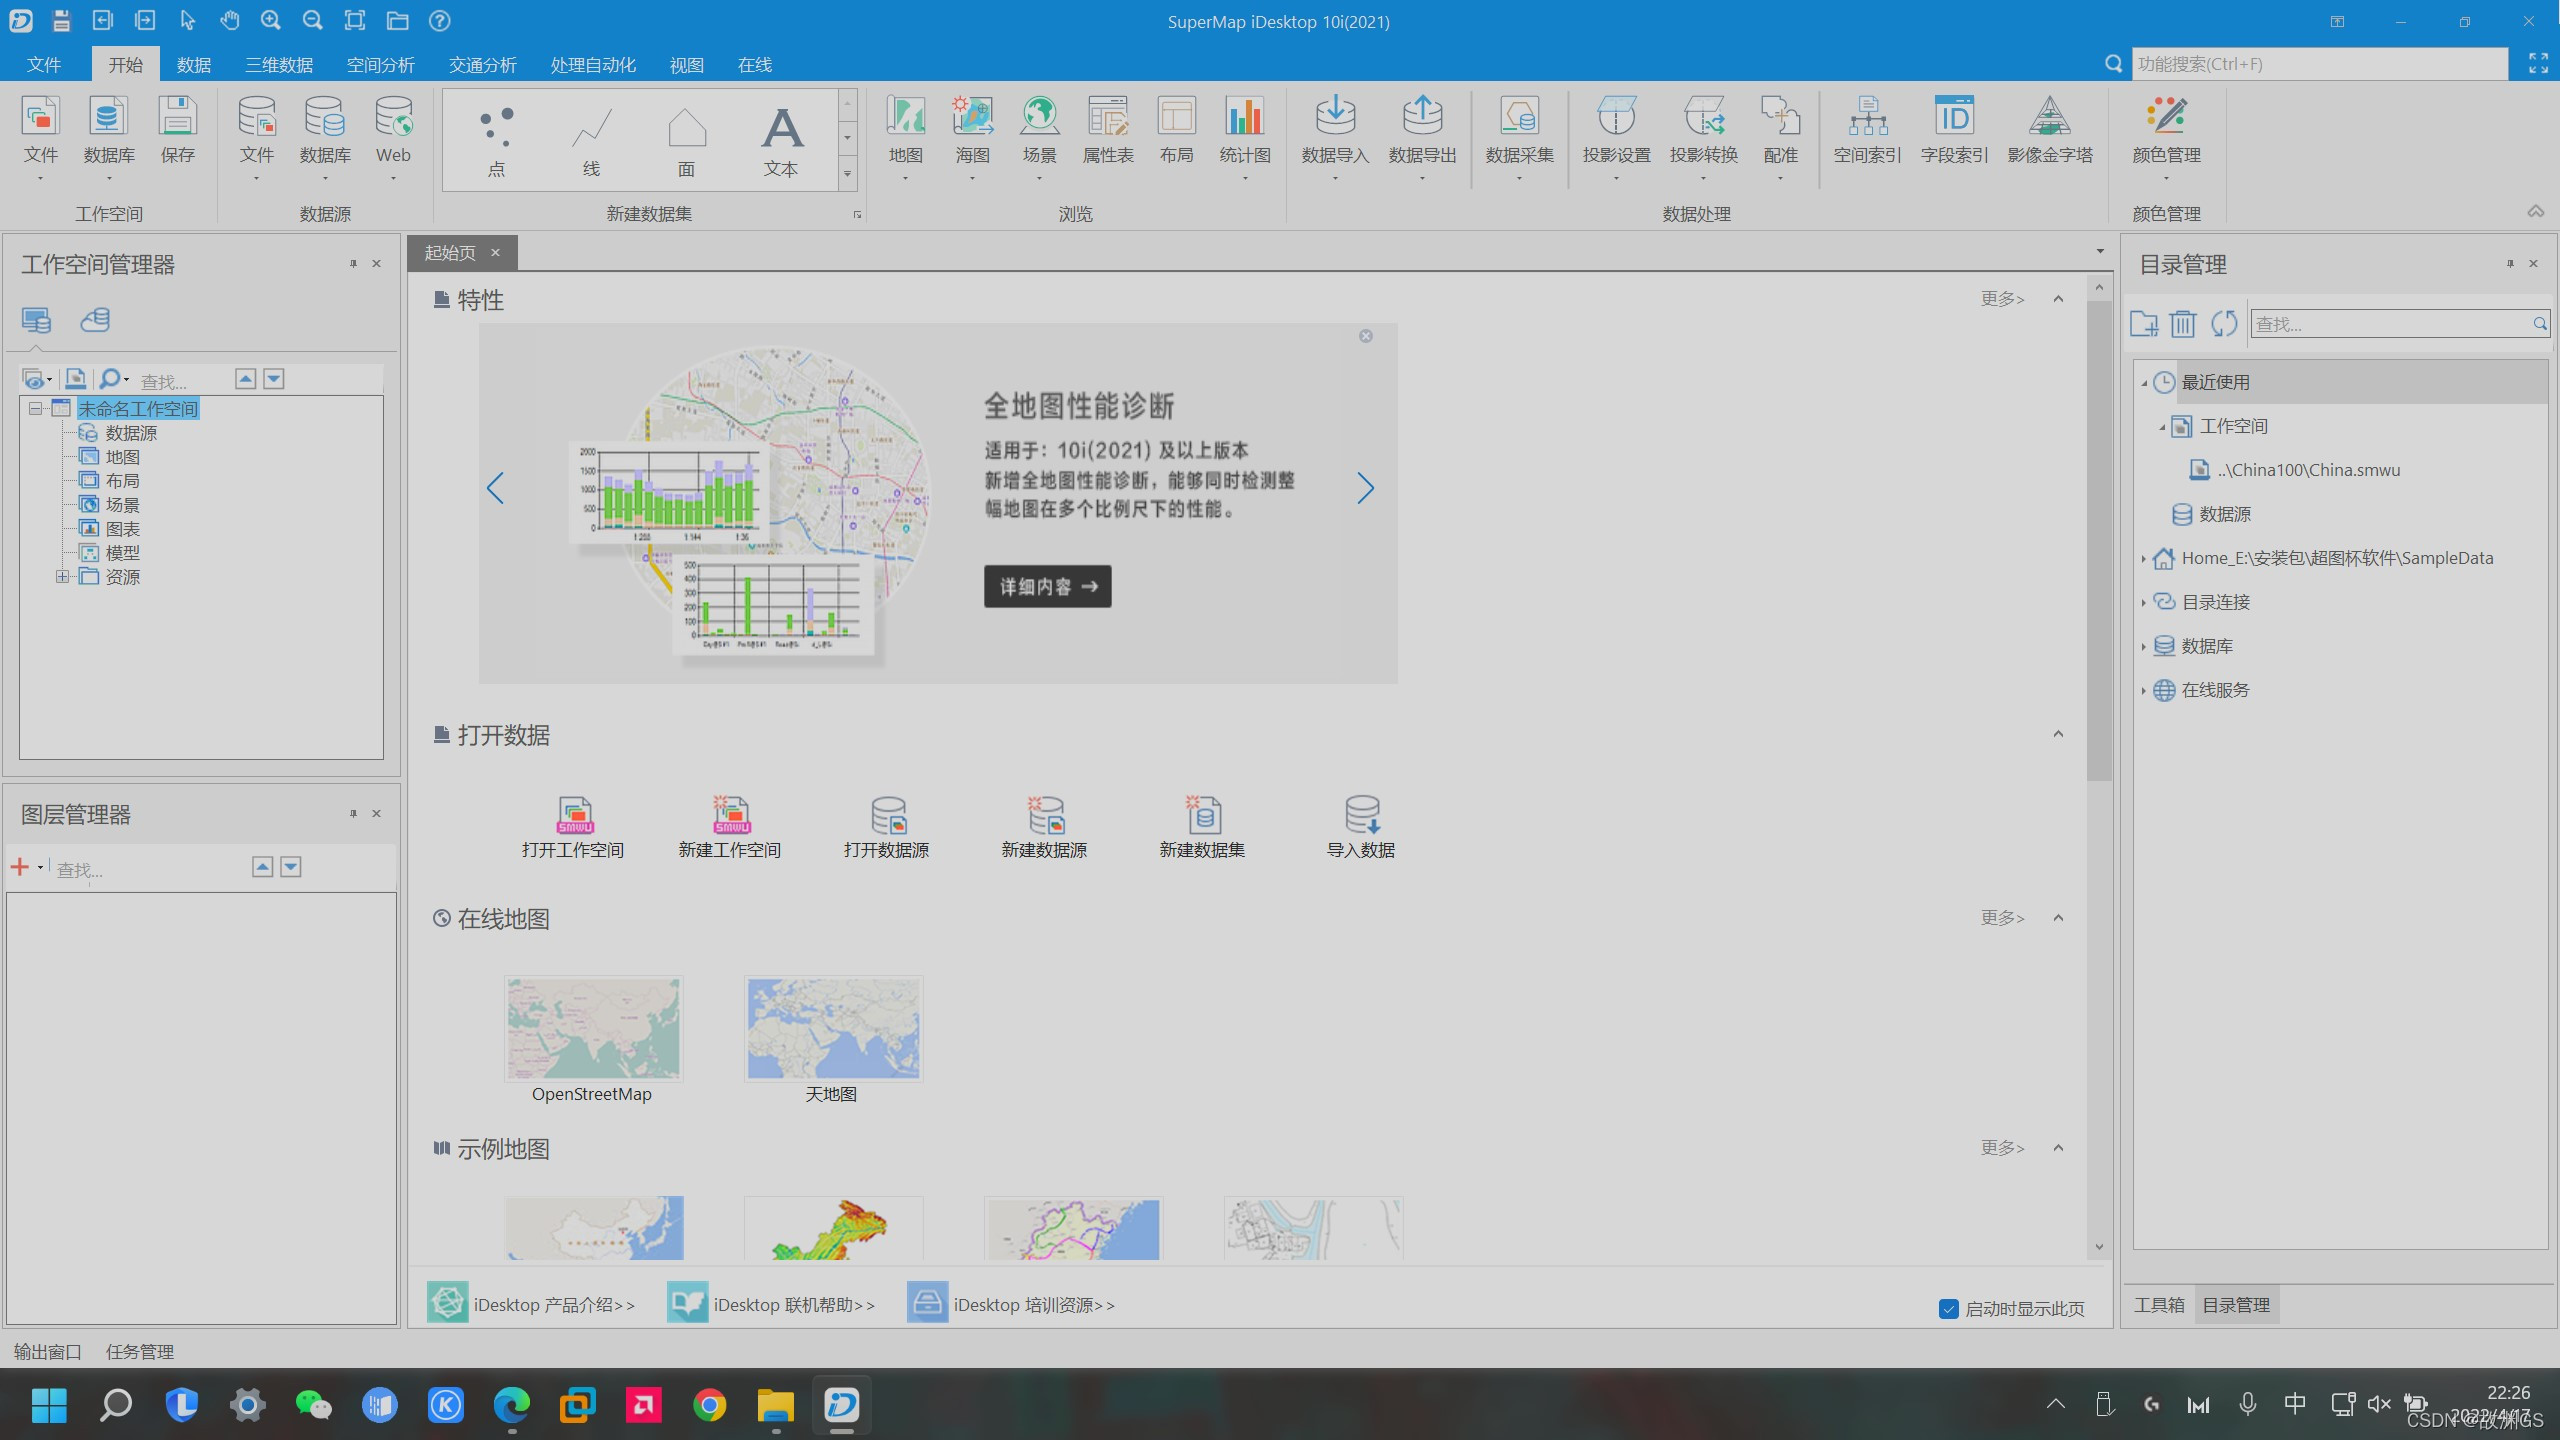2560x1440 pixels.
Task: Click refresh icon in 目录管理 panel
Action: [x=2223, y=324]
